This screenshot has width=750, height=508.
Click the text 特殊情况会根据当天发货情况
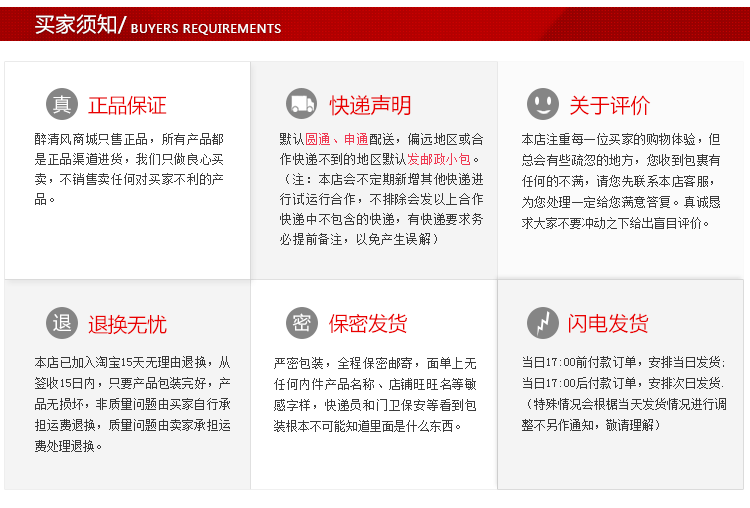[611, 404]
